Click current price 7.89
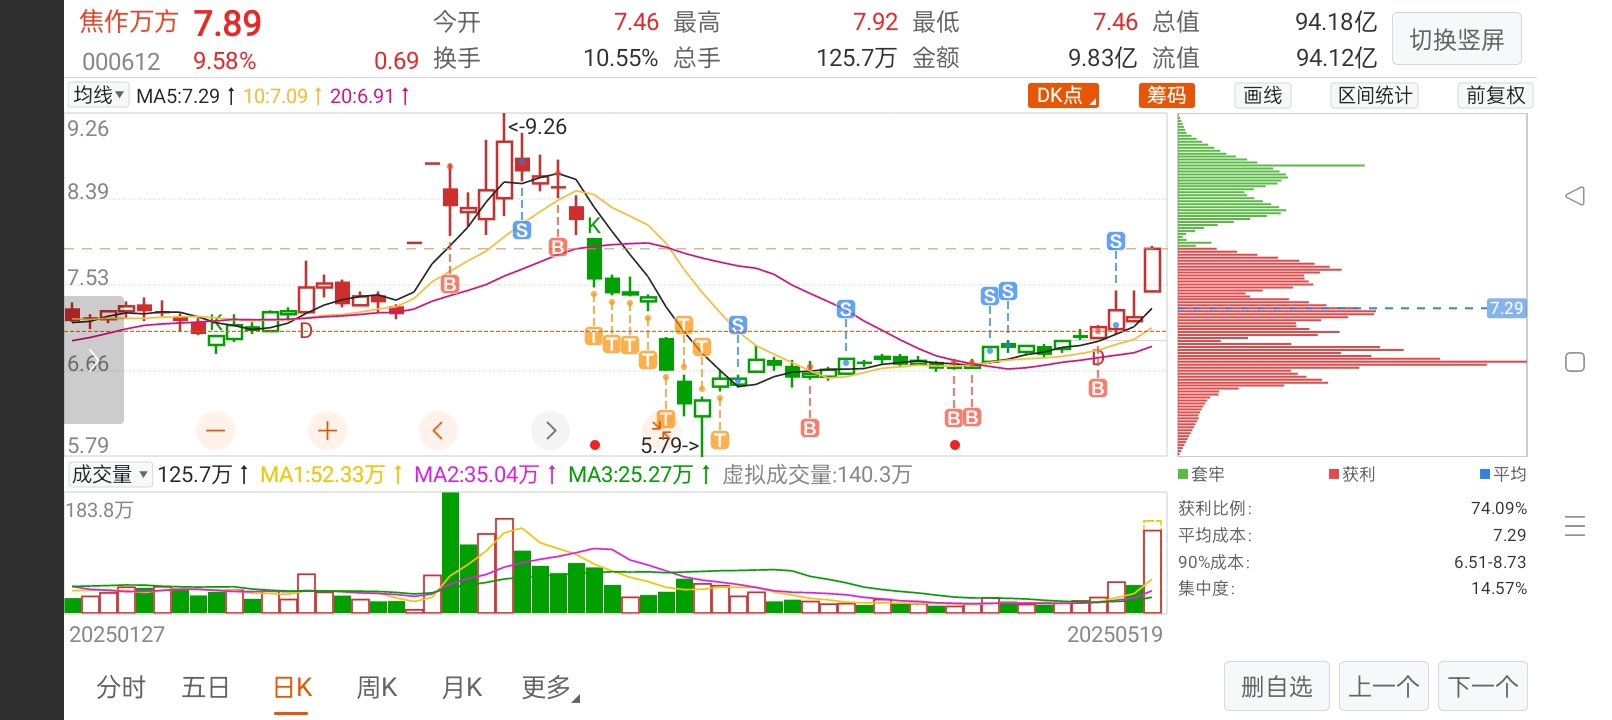1612x720 pixels. click(227, 23)
